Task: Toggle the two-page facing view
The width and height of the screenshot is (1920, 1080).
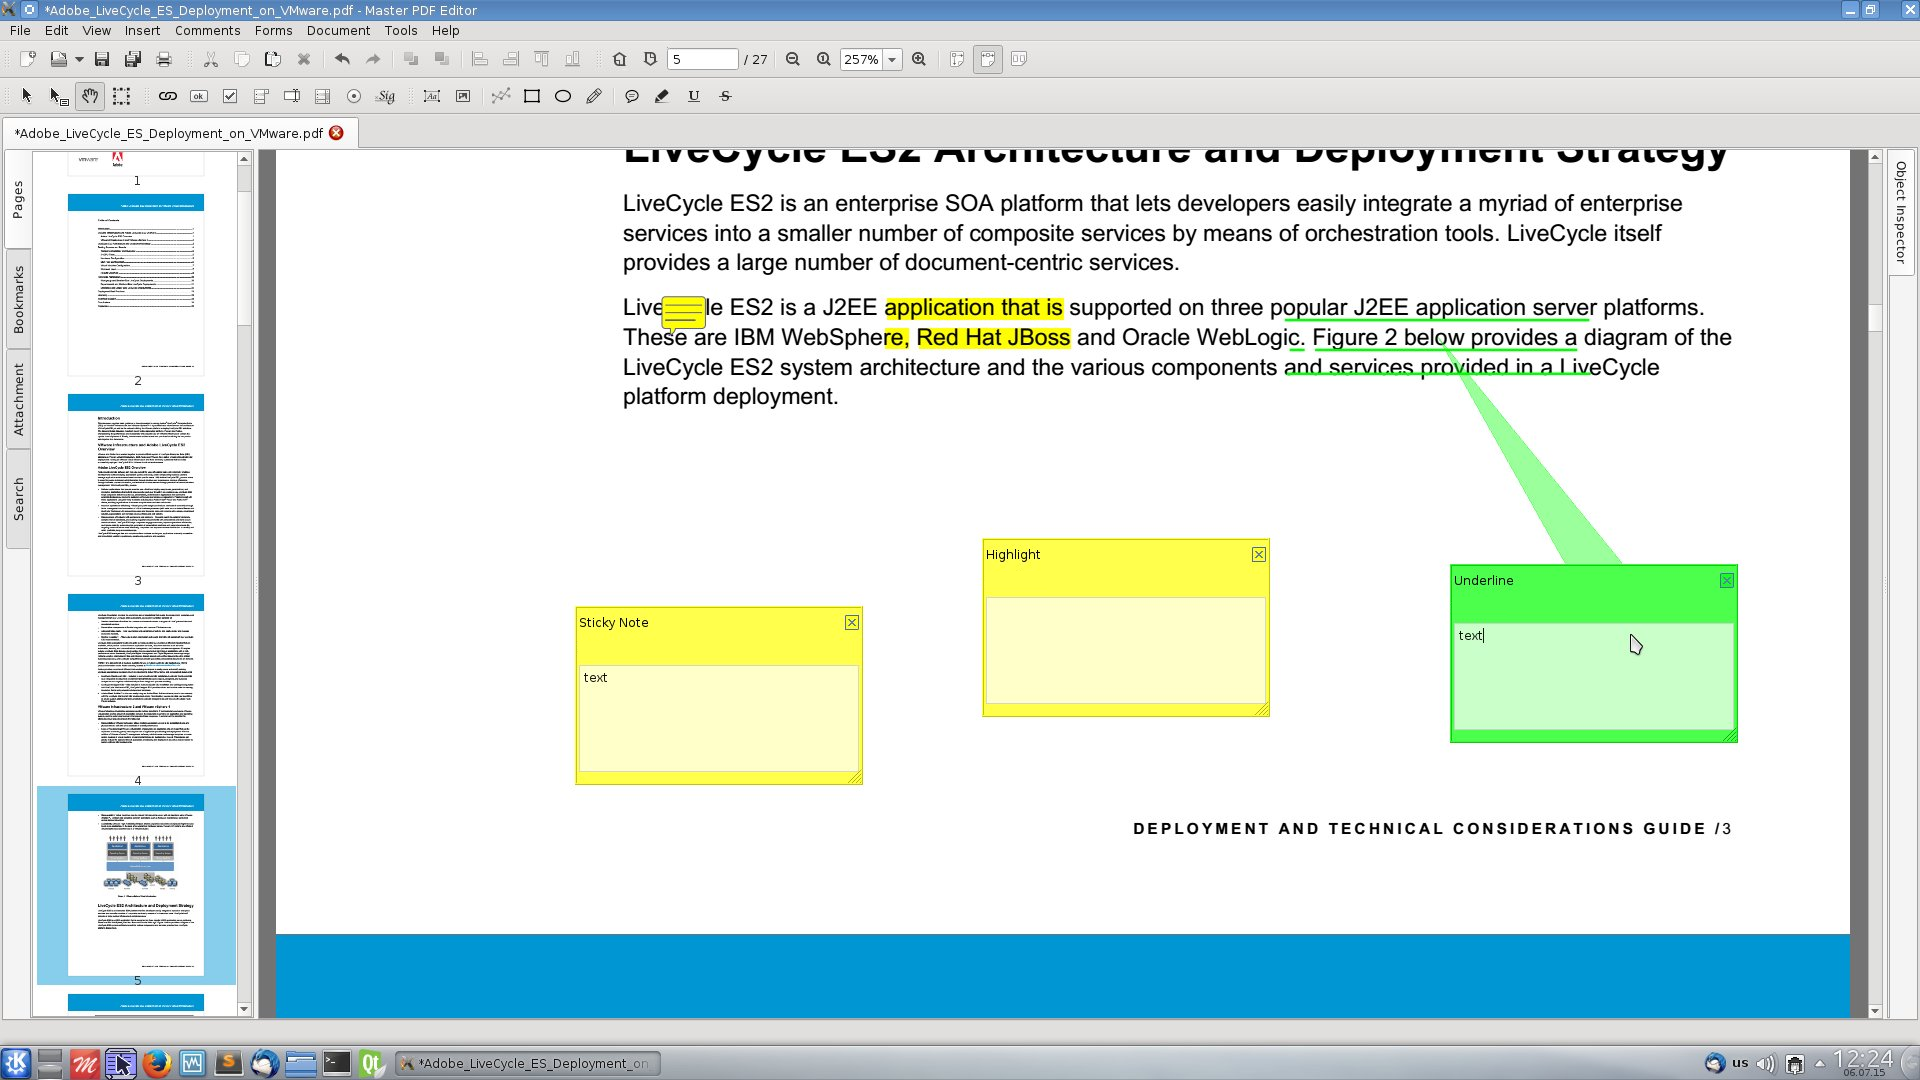Action: pyautogui.click(x=1019, y=59)
